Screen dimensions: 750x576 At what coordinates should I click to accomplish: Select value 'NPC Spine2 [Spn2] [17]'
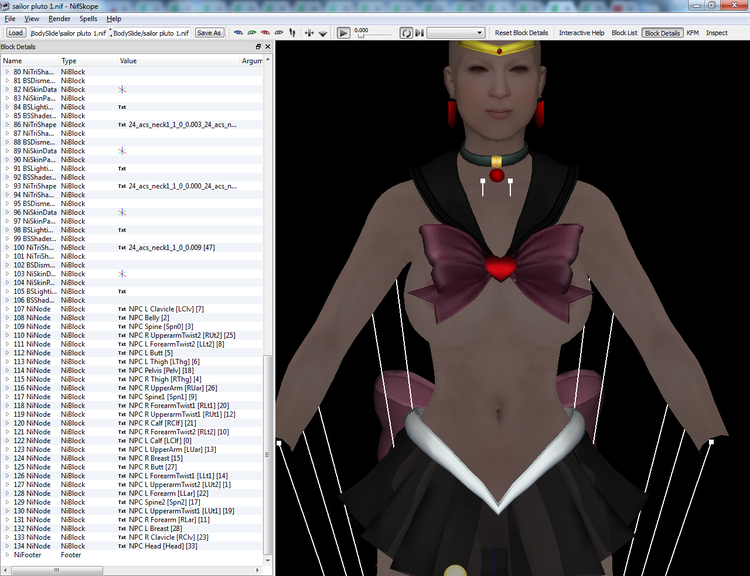pos(164,502)
